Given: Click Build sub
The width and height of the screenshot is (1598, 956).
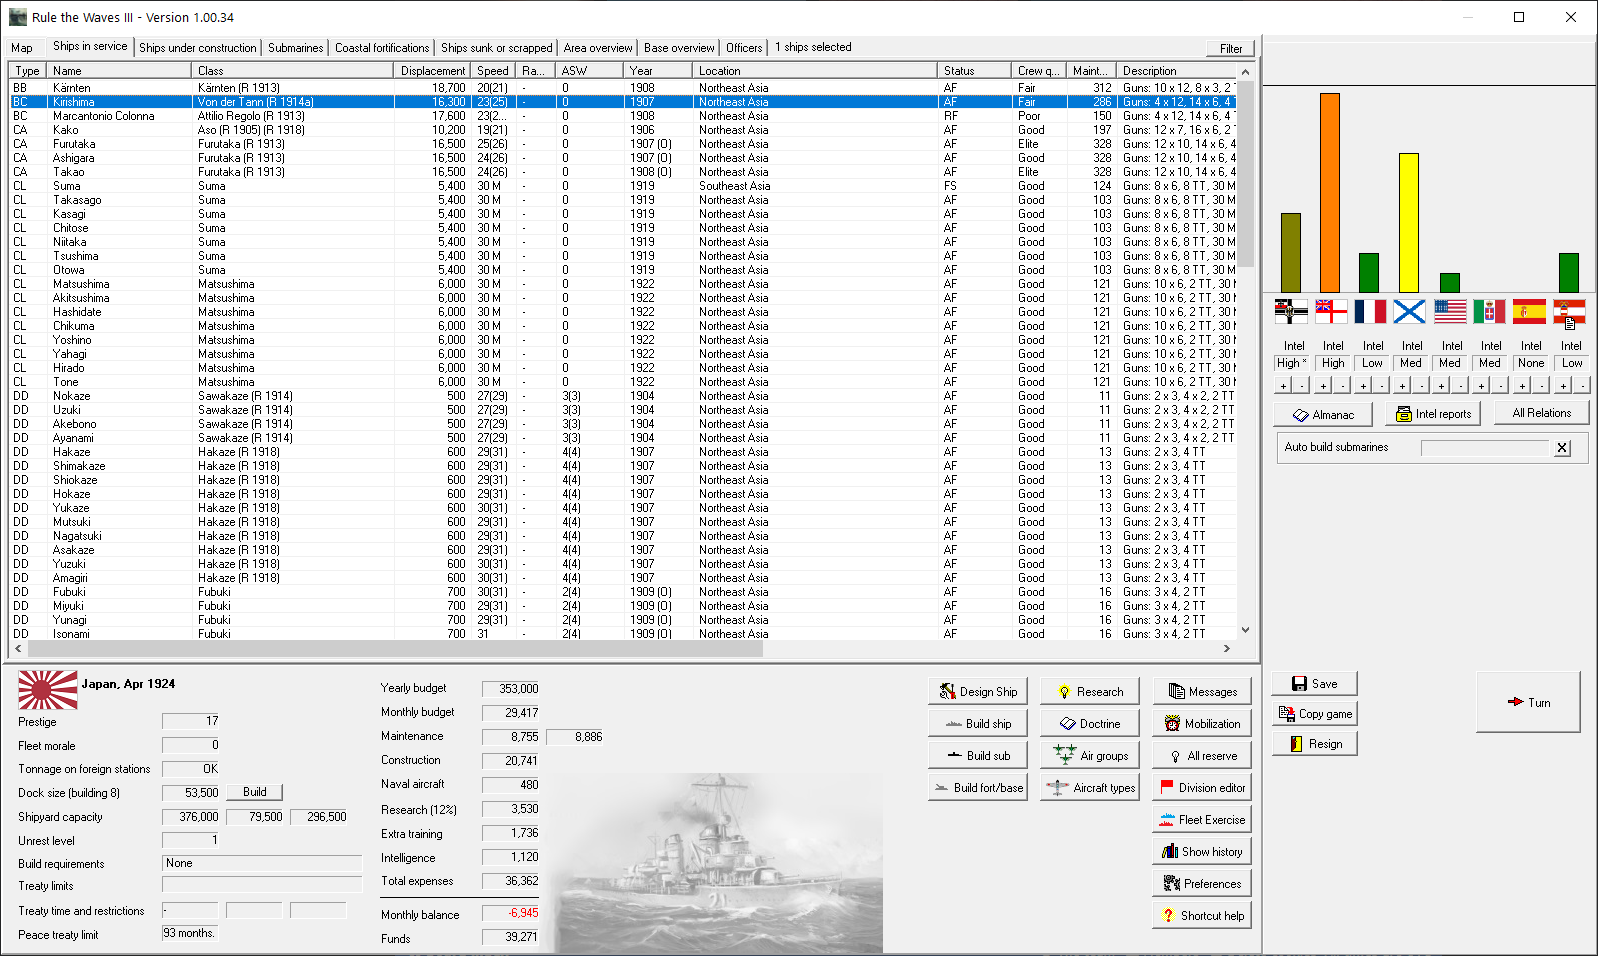Looking at the screenshot, I should [x=978, y=756].
